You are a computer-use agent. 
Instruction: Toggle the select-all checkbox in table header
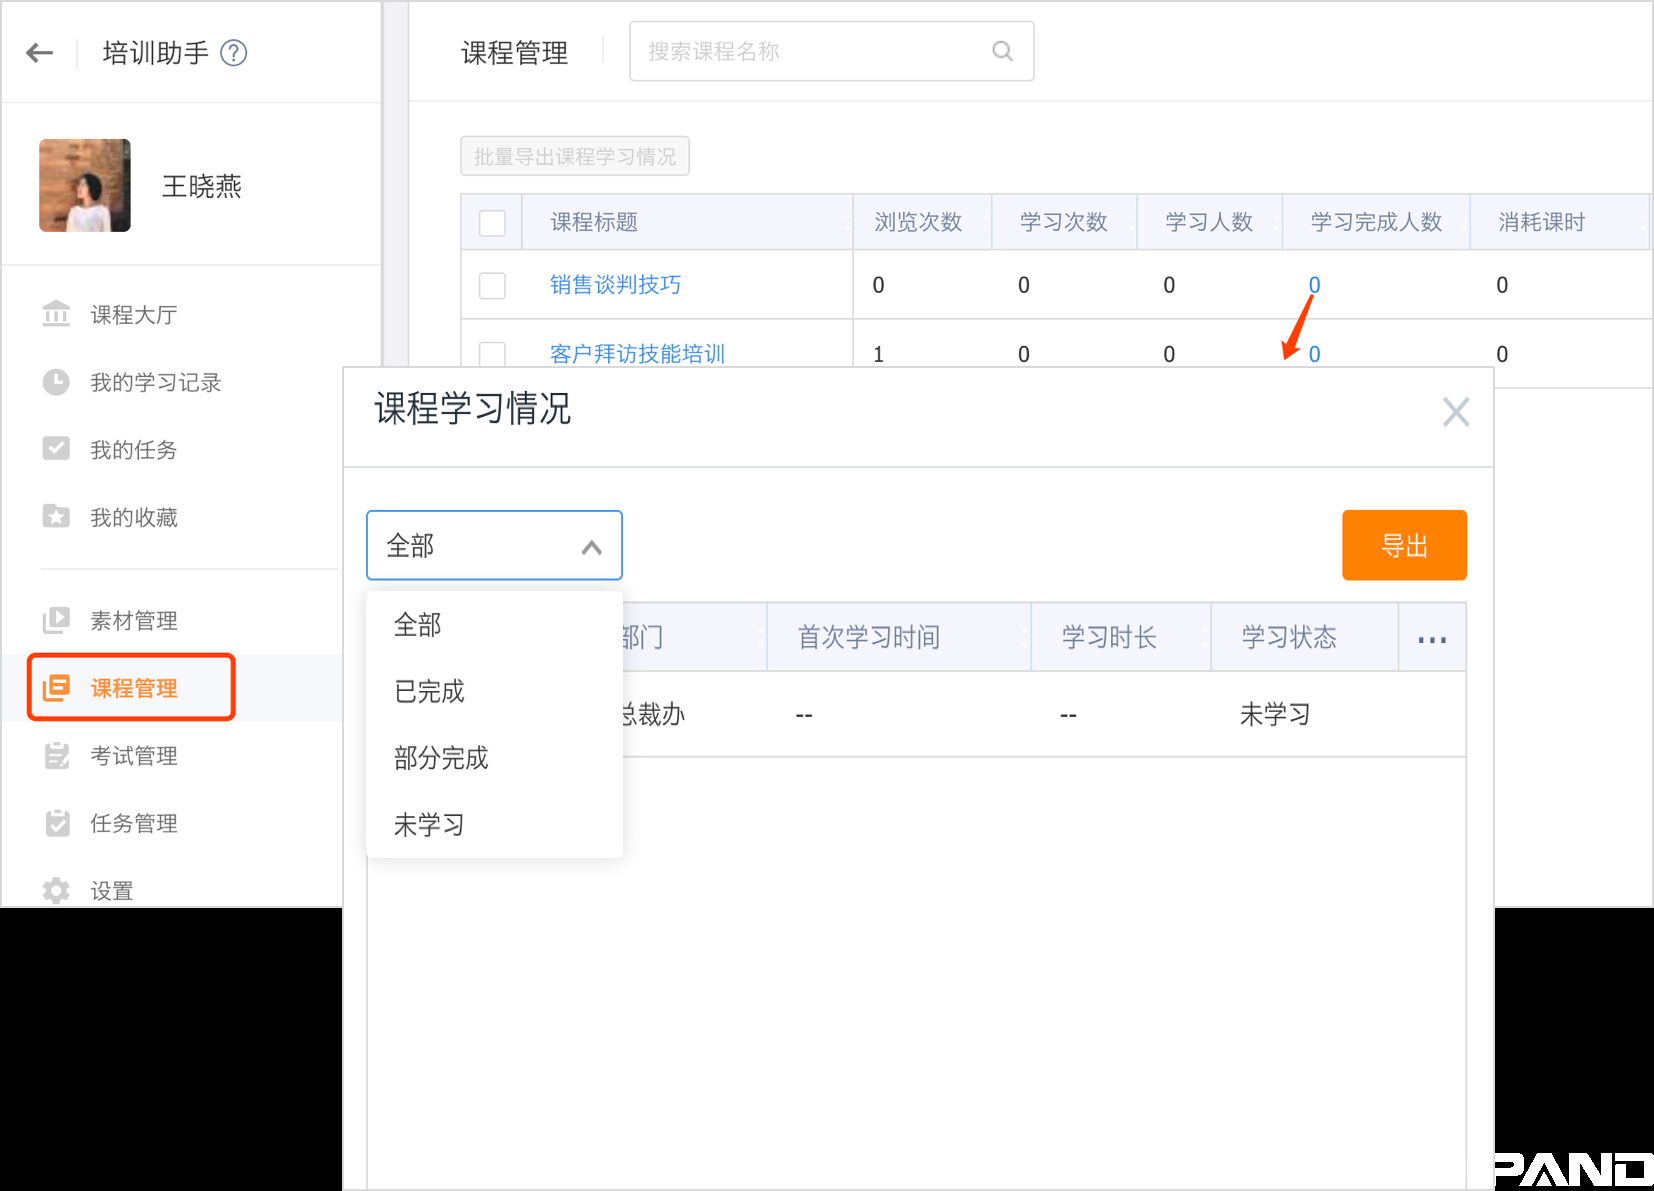pos(492,222)
